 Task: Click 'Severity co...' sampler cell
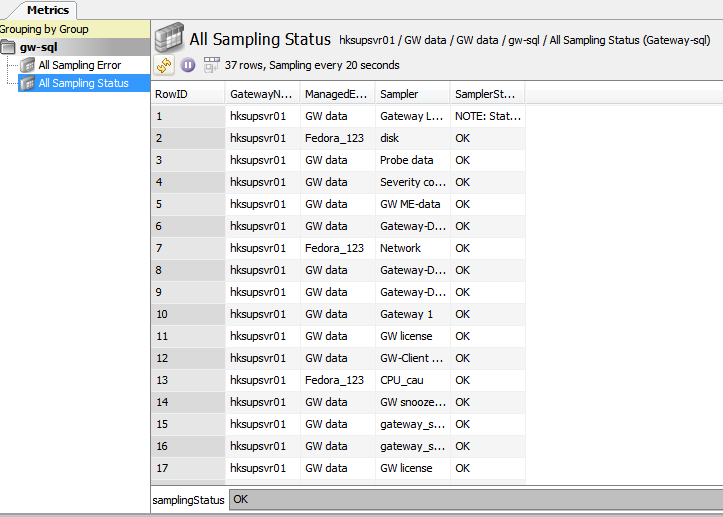pos(413,182)
